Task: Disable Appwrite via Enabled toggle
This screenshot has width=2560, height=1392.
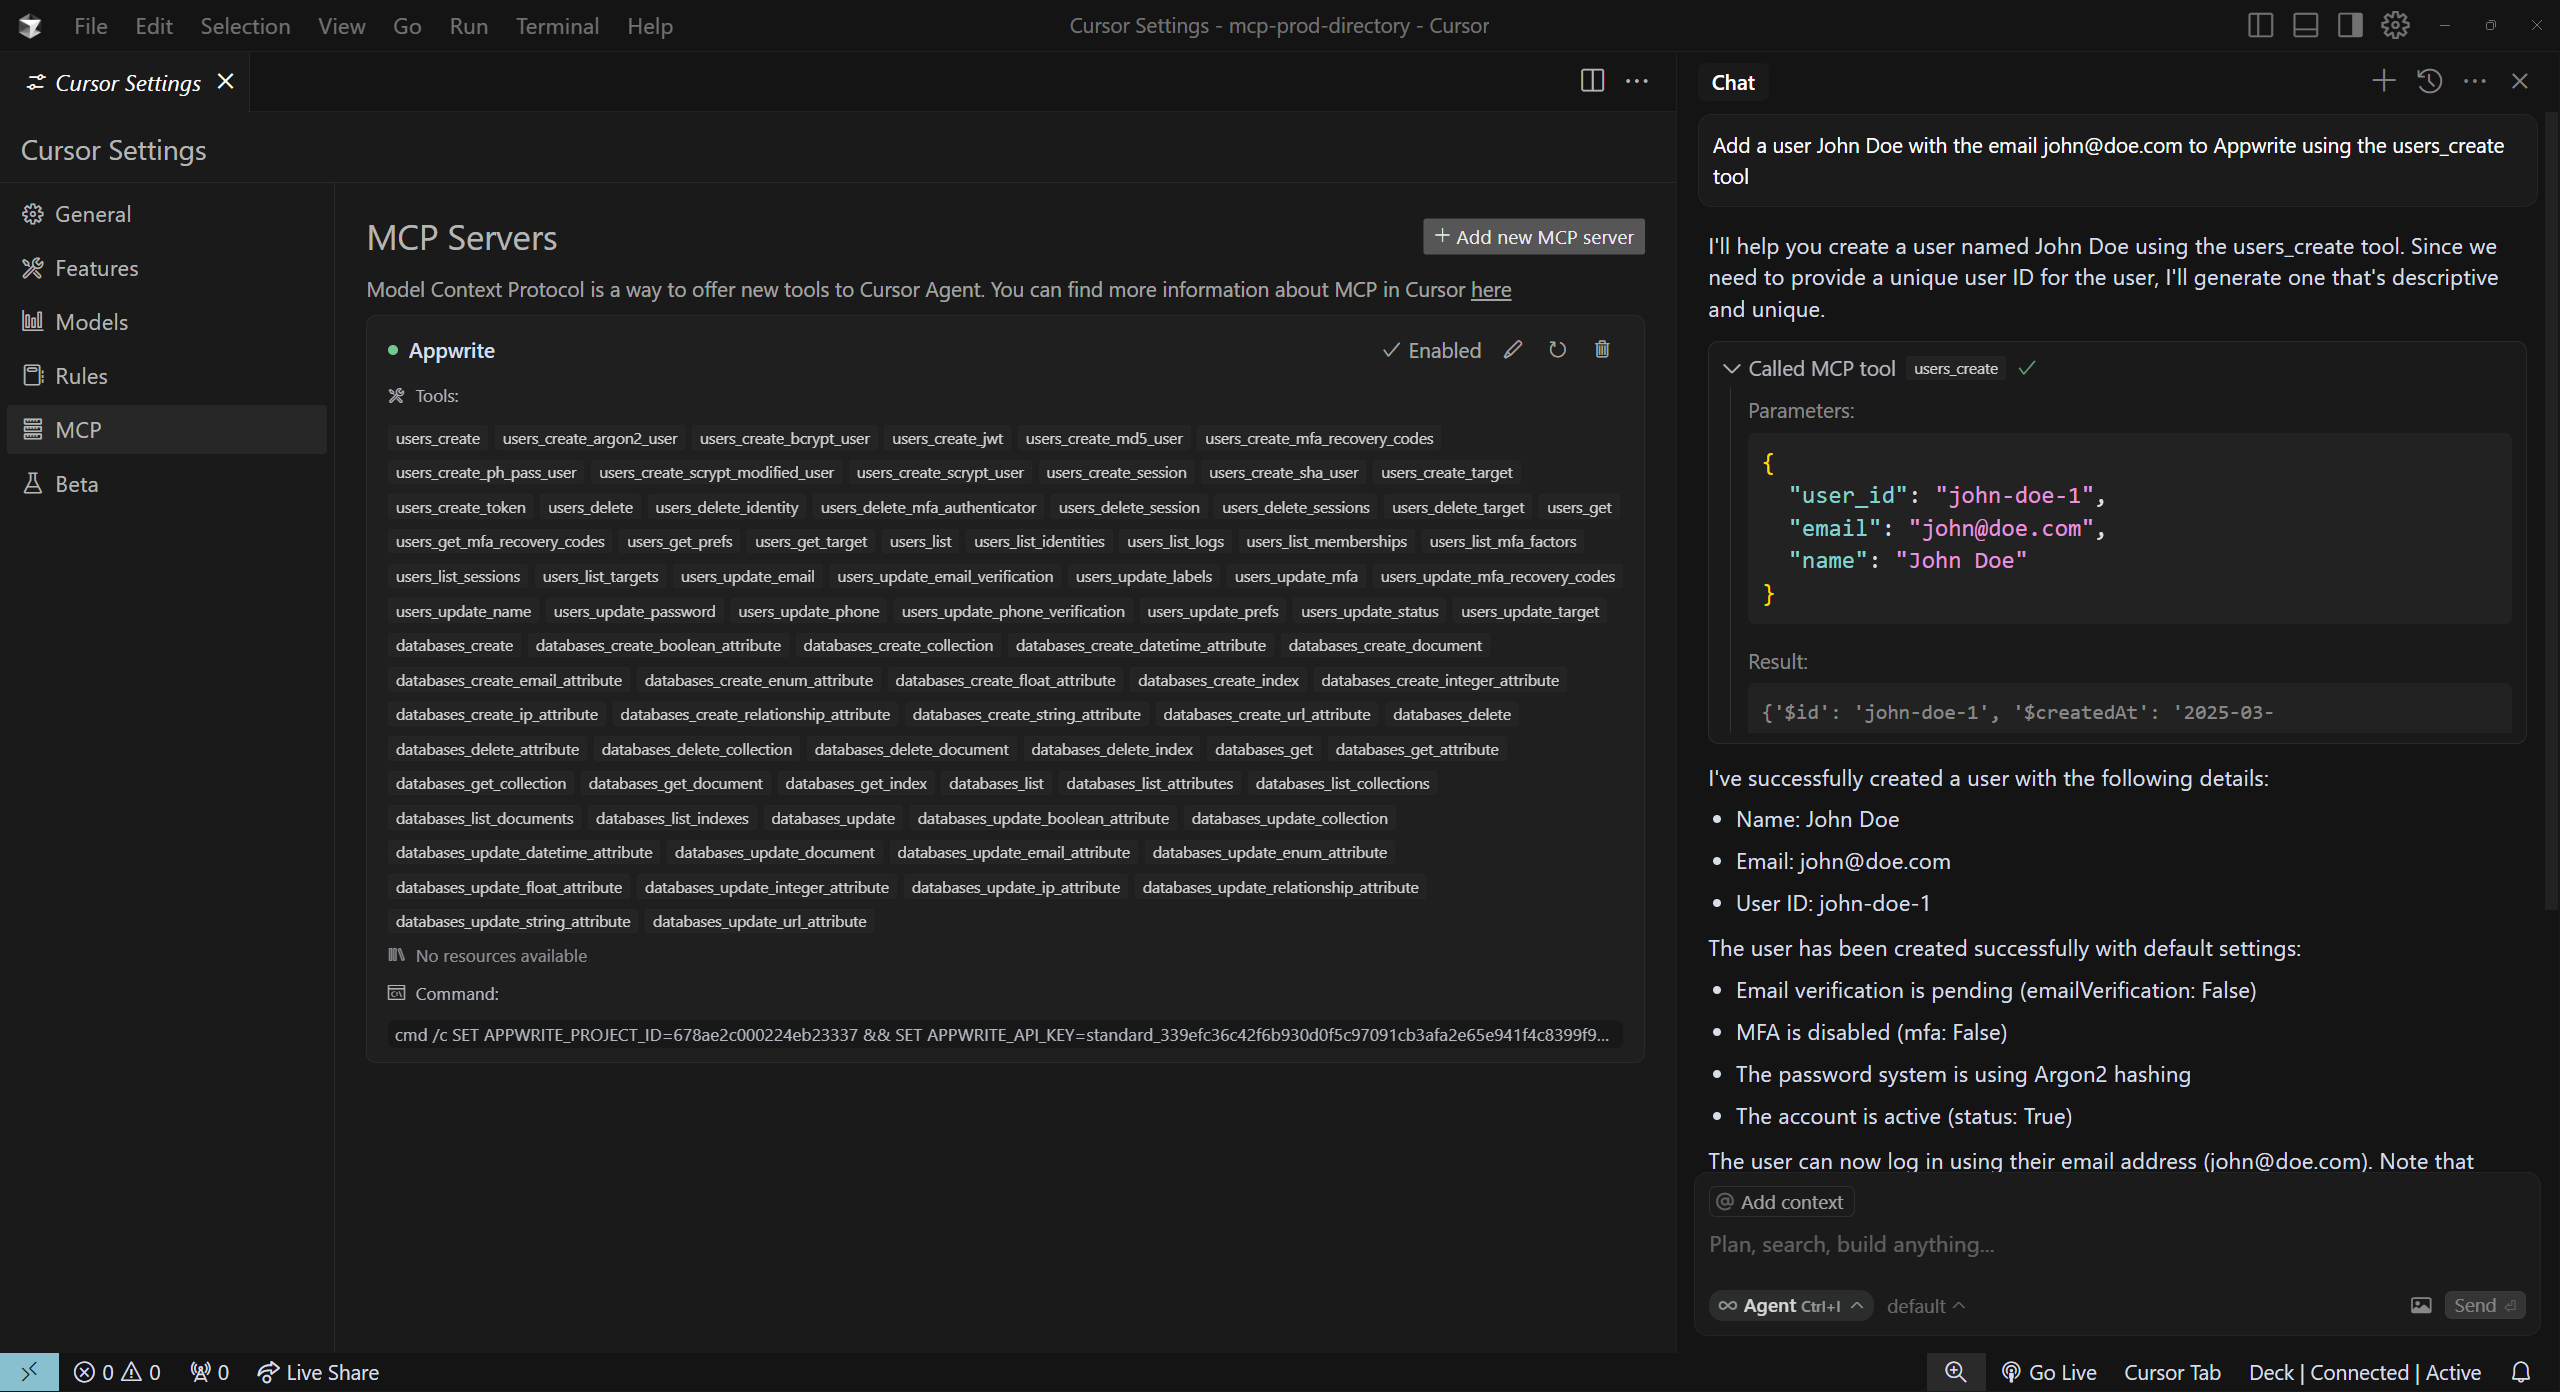Action: [x=1431, y=350]
